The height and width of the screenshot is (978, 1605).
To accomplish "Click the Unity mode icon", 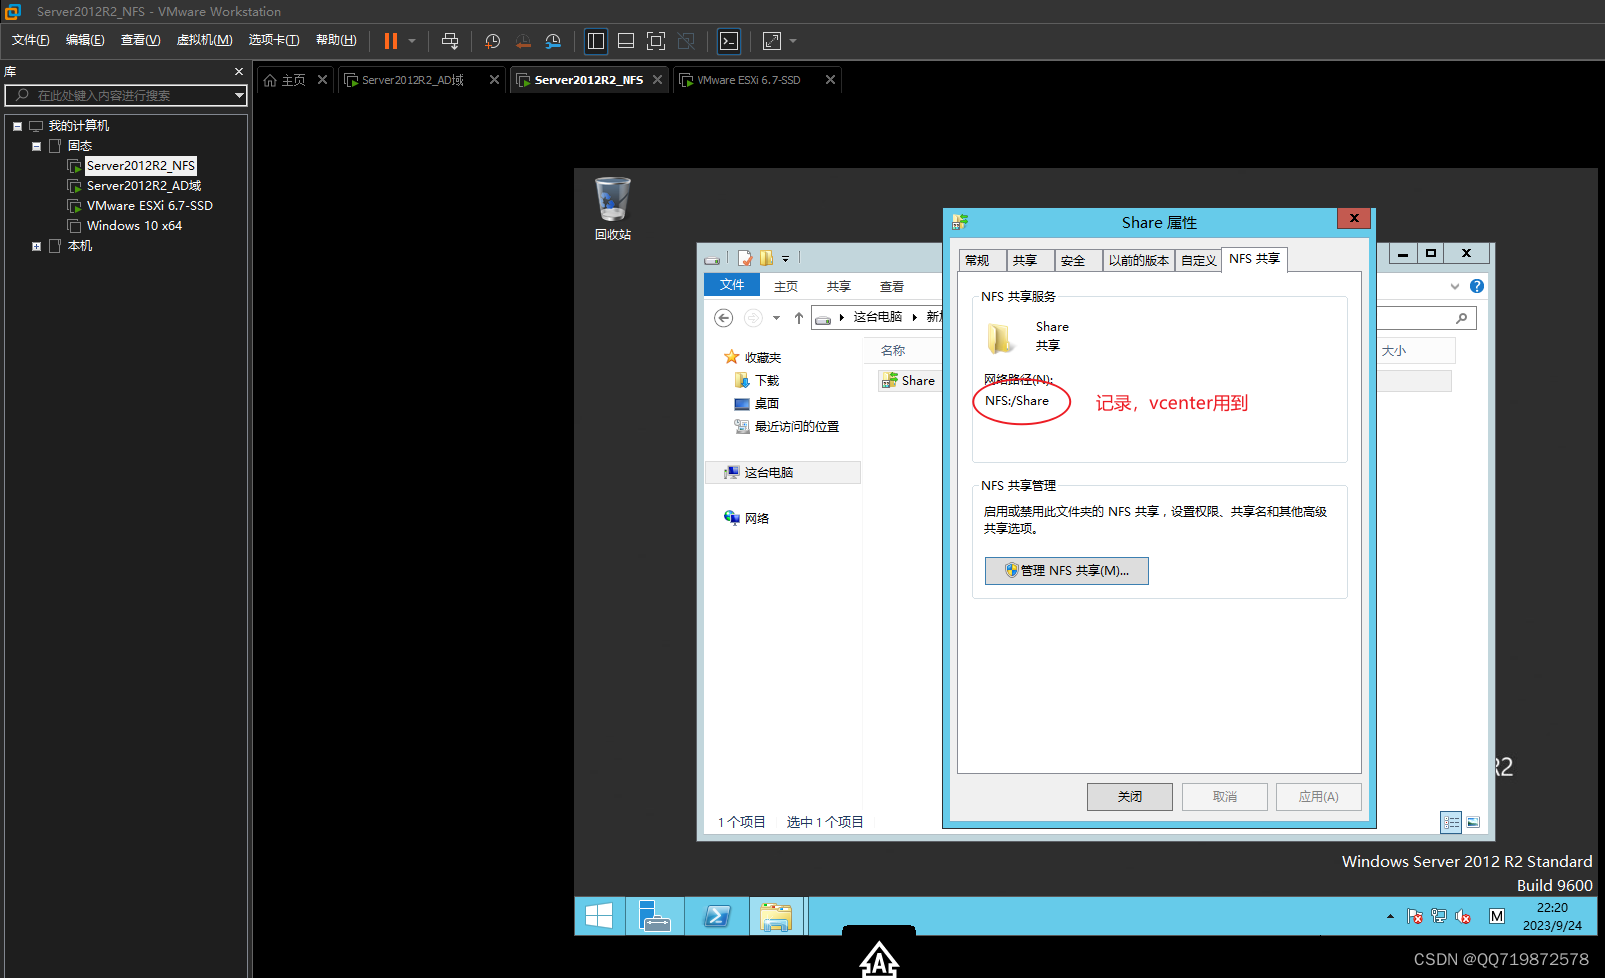I will [686, 41].
